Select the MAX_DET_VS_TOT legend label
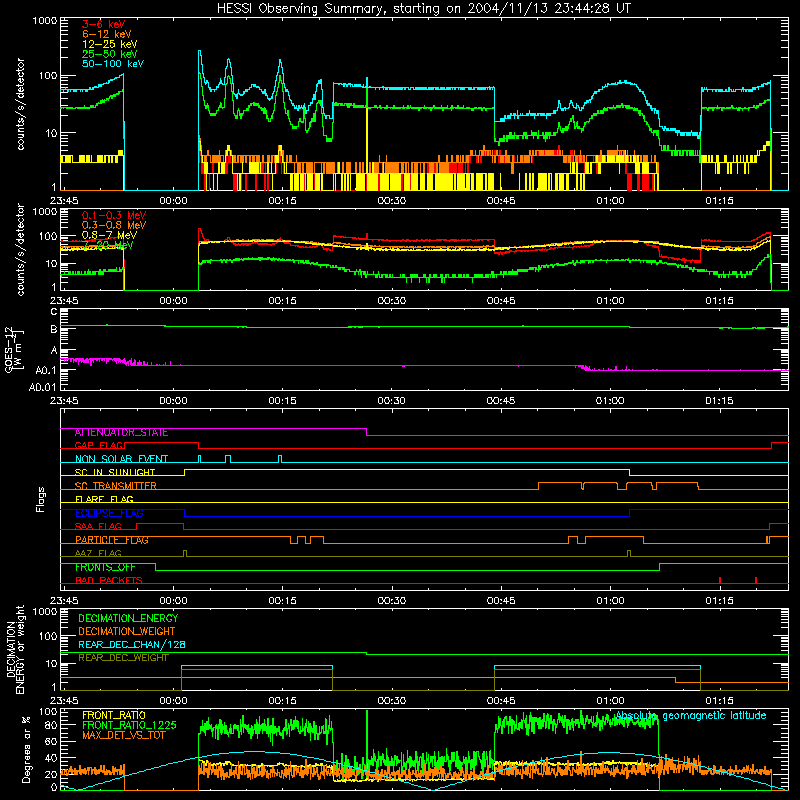800x800 pixels. 124,735
